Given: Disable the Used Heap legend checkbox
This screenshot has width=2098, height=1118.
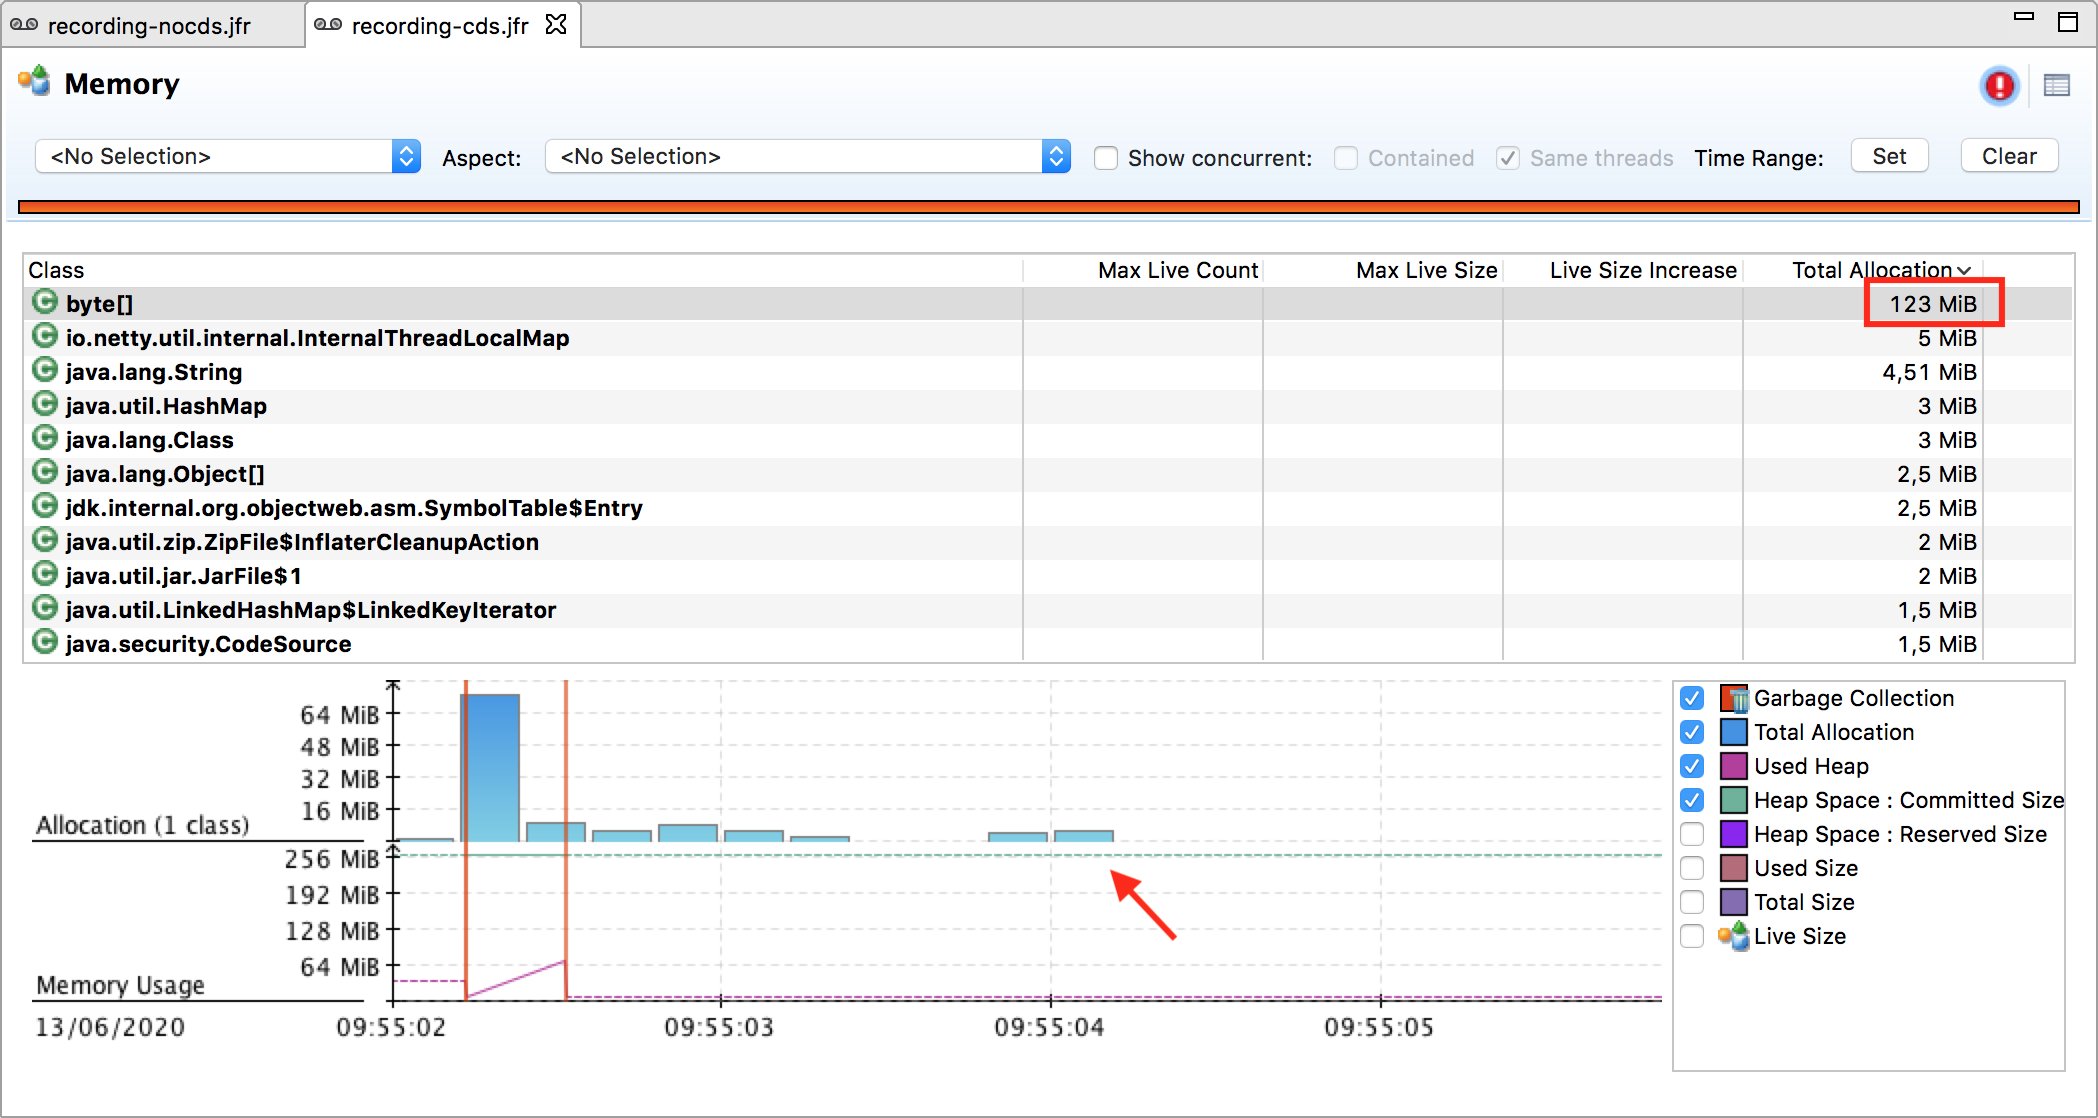Looking at the screenshot, I should [1692, 766].
